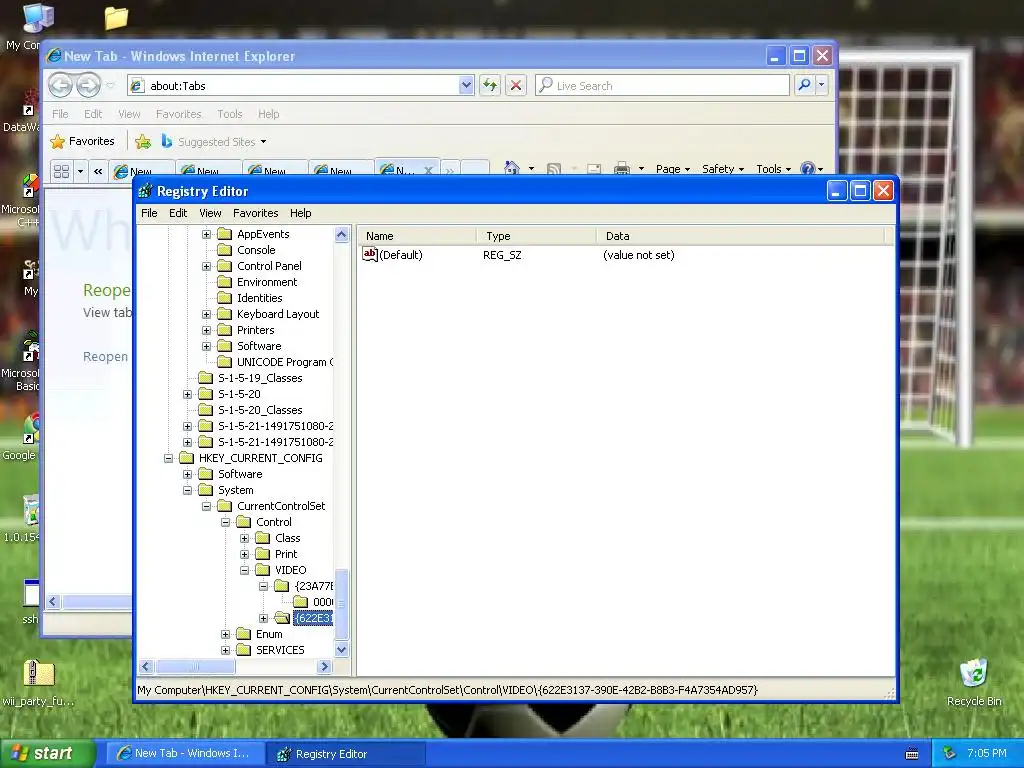Click the Registry Editor taskbar button

coord(347,754)
